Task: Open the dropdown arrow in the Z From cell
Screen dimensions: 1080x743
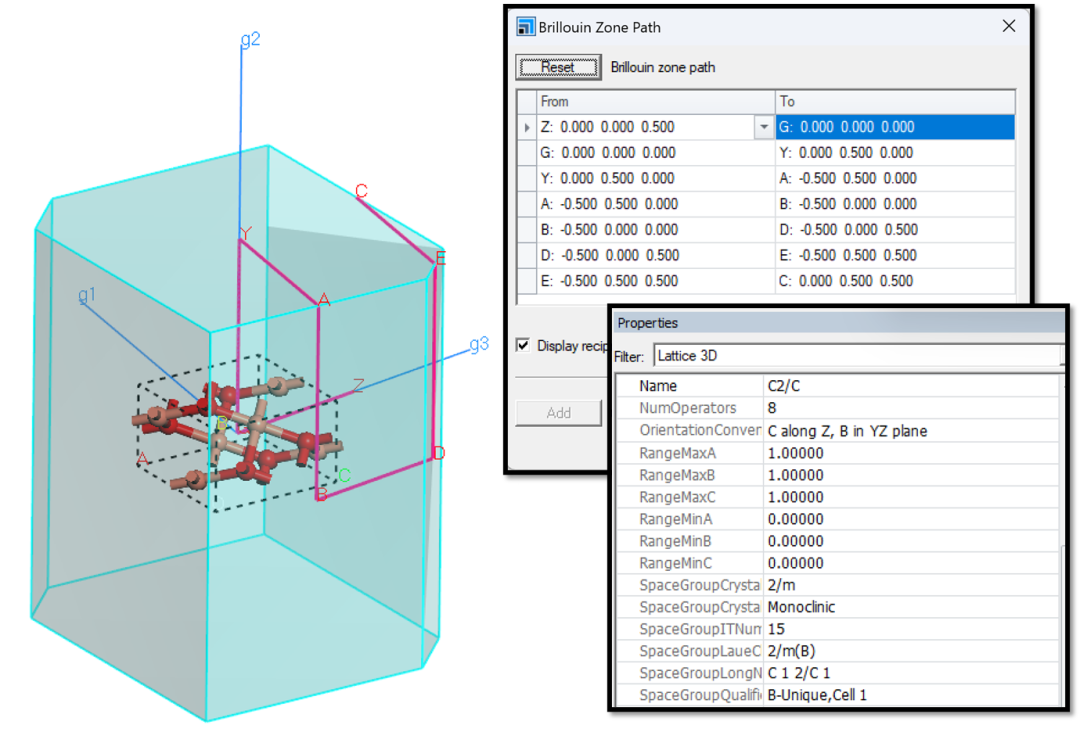Action: point(763,127)
